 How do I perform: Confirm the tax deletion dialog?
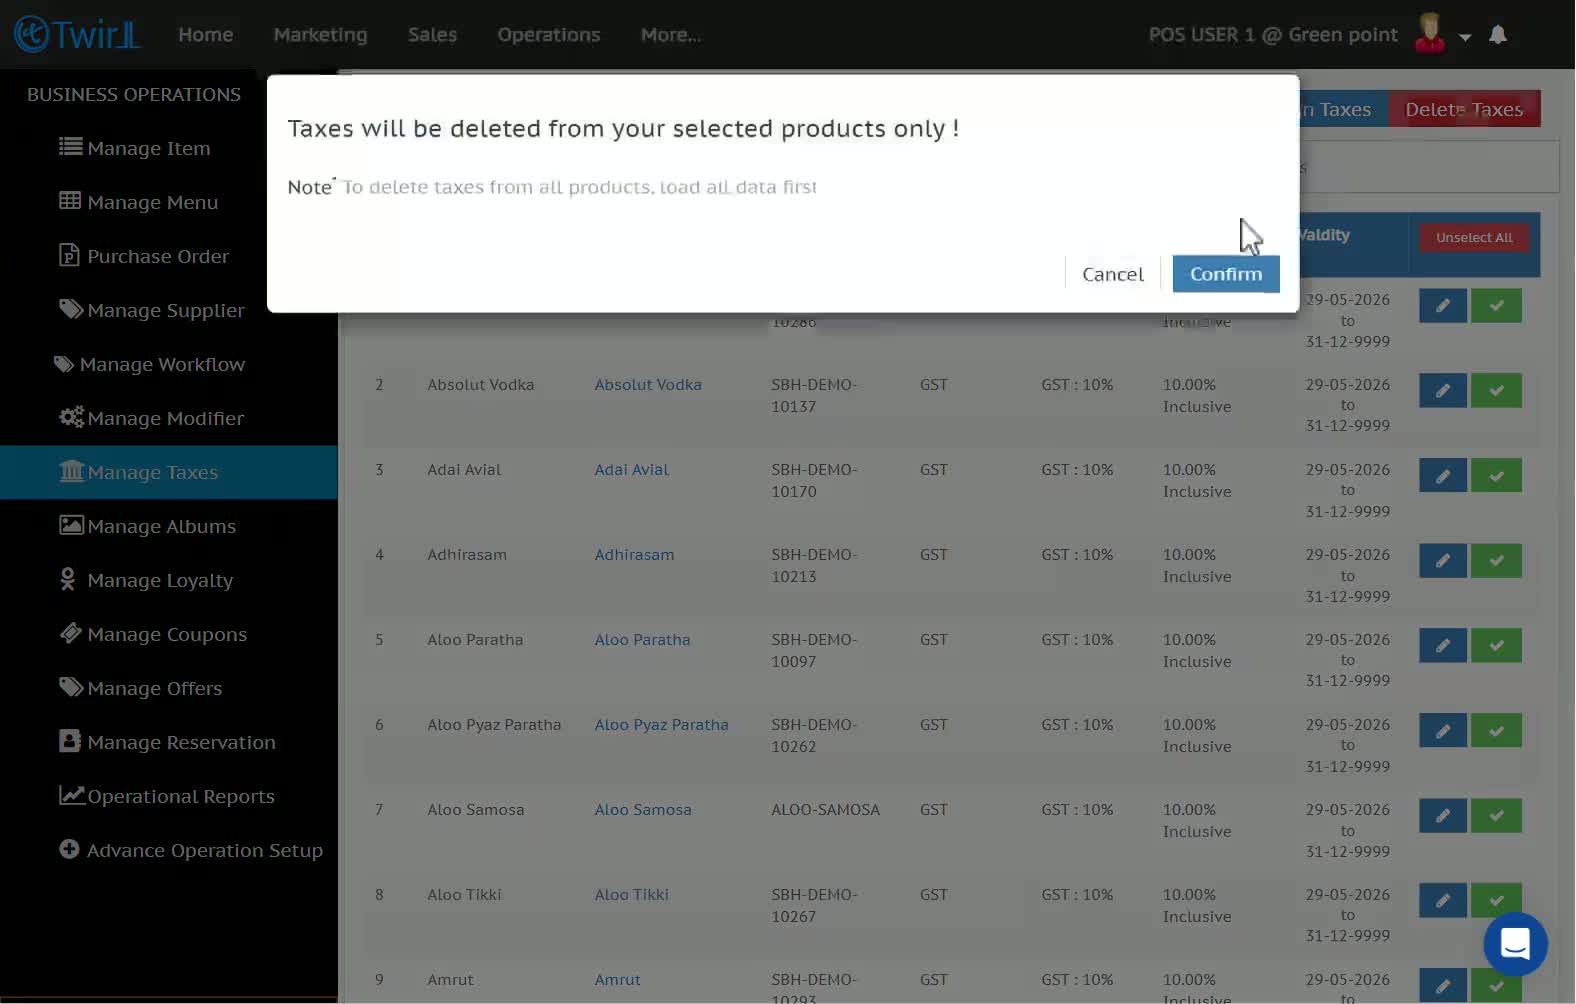click(x=1226, y=274)
